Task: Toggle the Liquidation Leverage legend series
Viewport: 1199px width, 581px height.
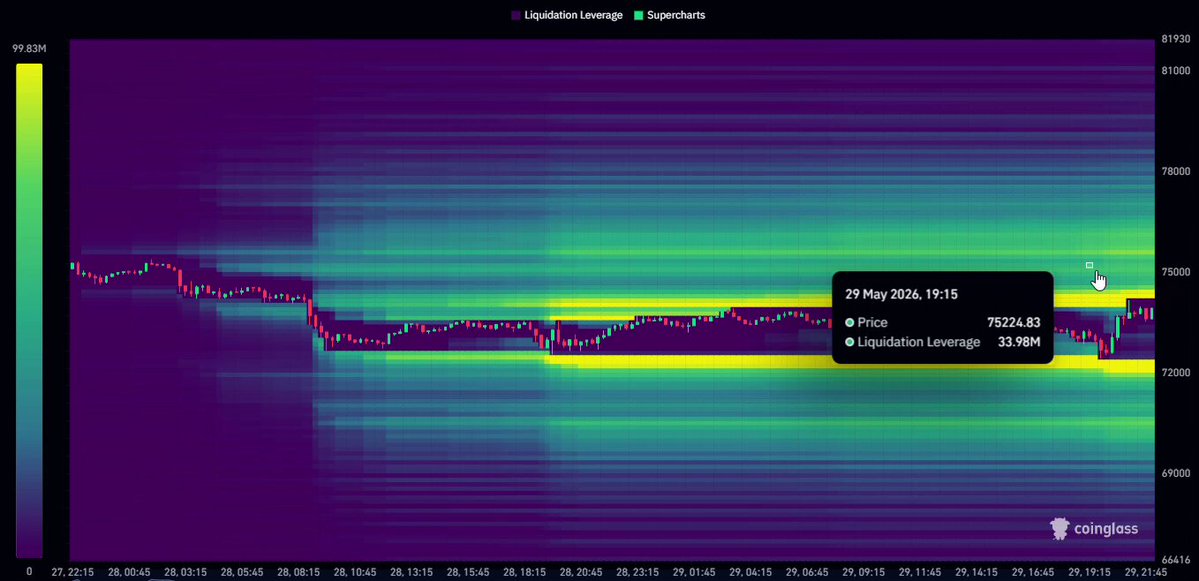Action: coord(567,15)
